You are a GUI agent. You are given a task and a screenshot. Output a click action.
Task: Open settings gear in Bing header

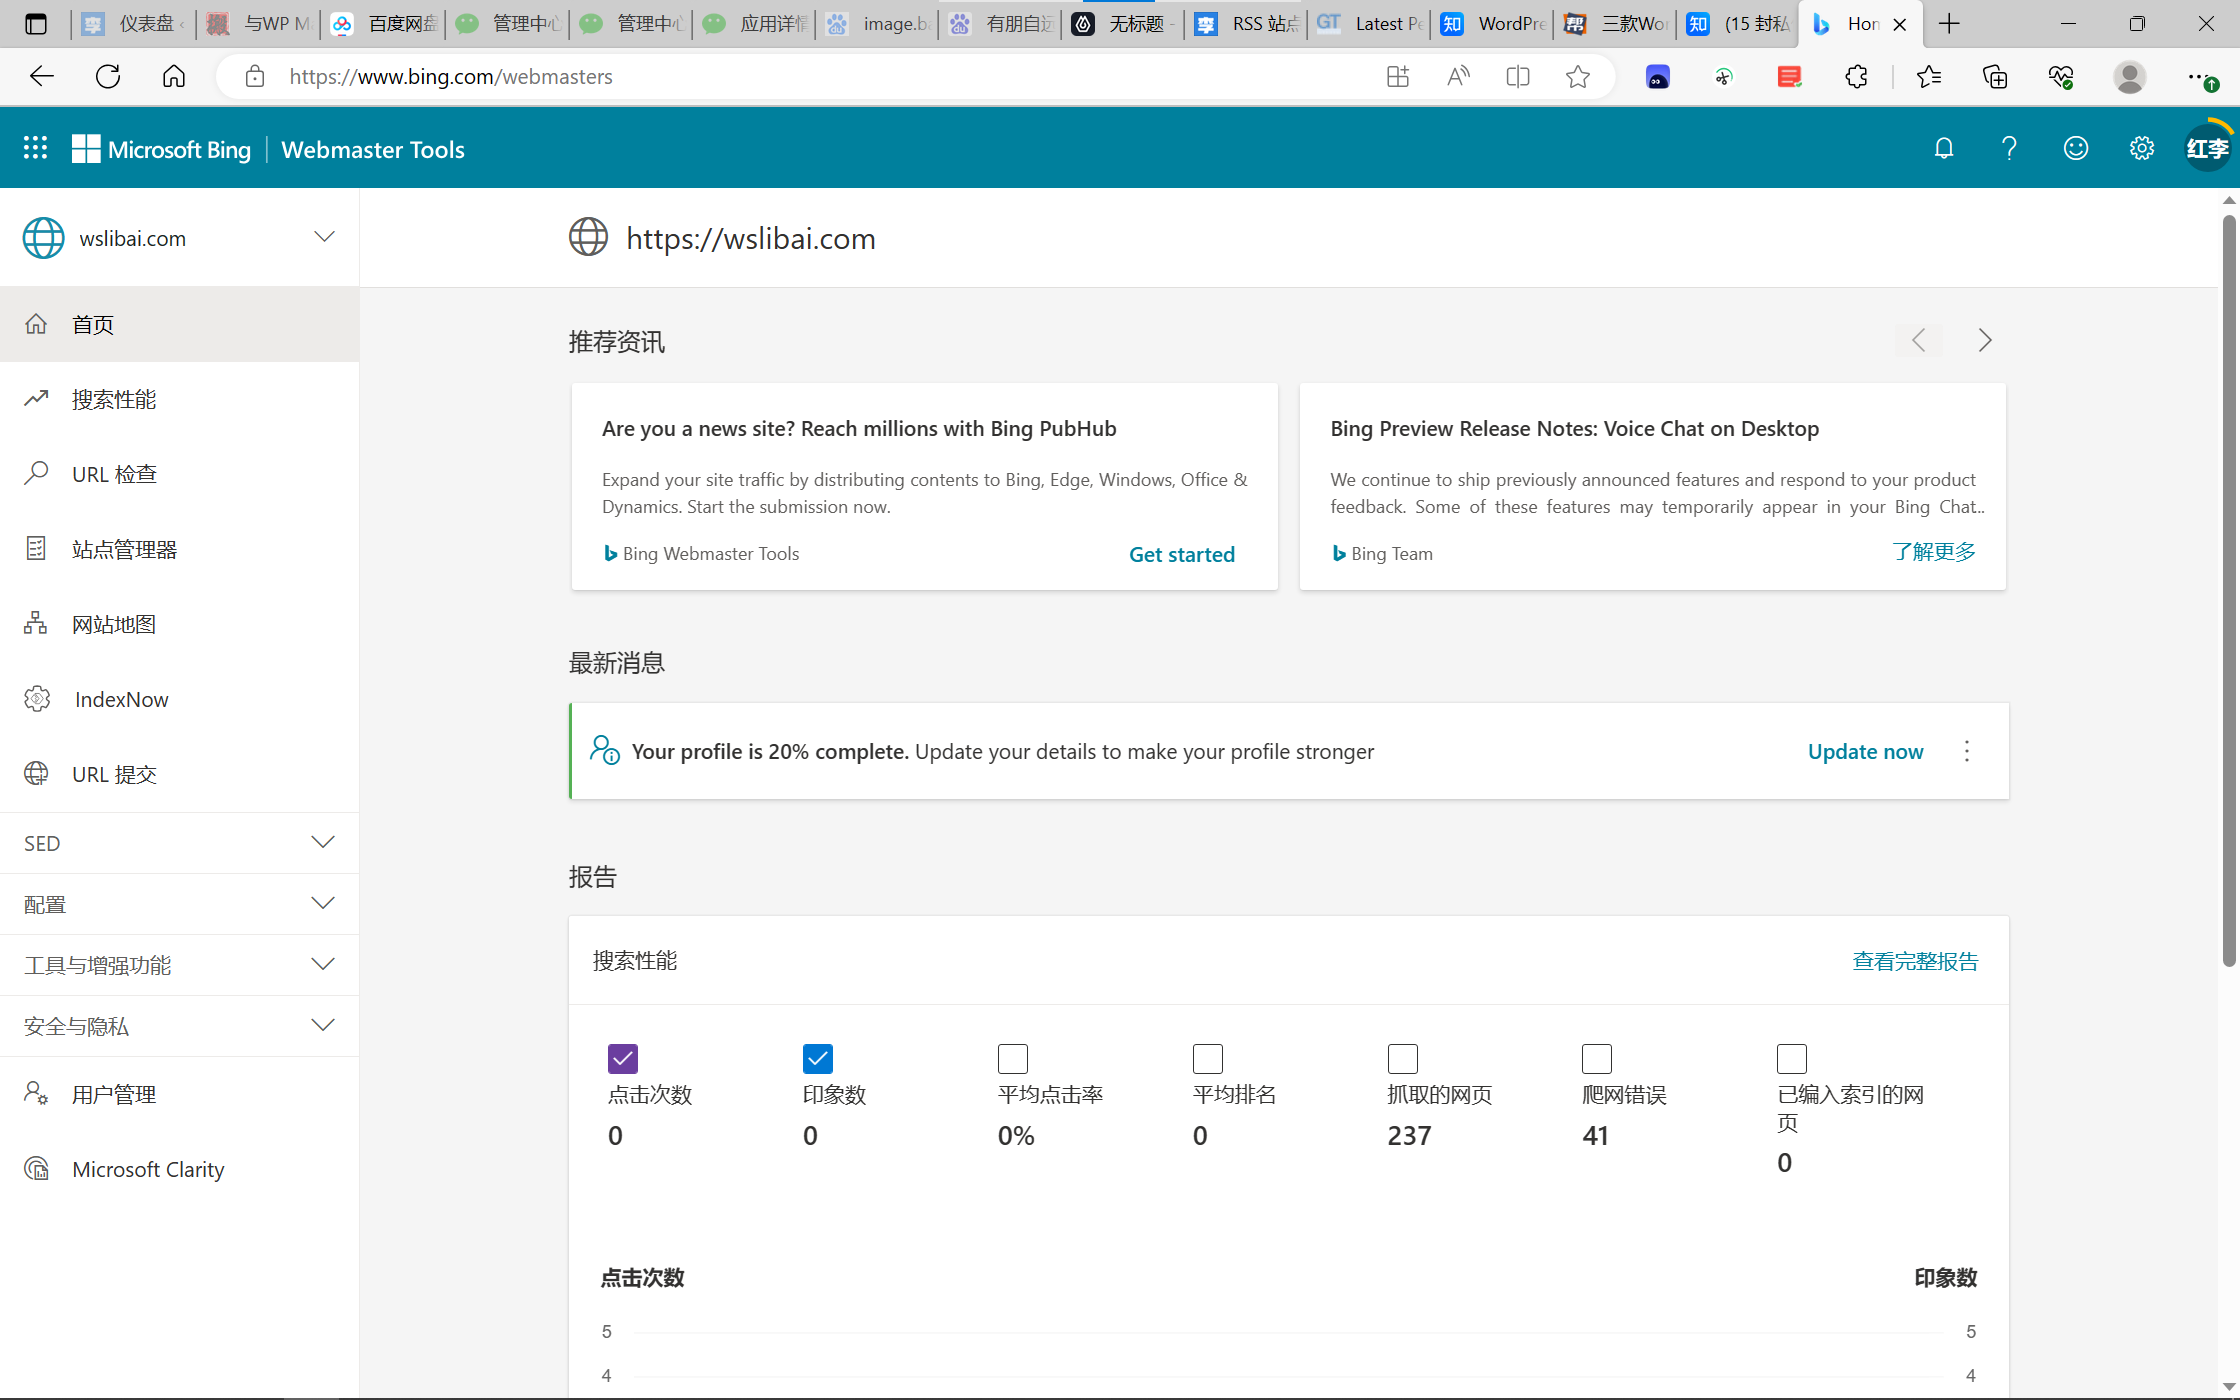pyautogui.click(x=2141, y=149)
